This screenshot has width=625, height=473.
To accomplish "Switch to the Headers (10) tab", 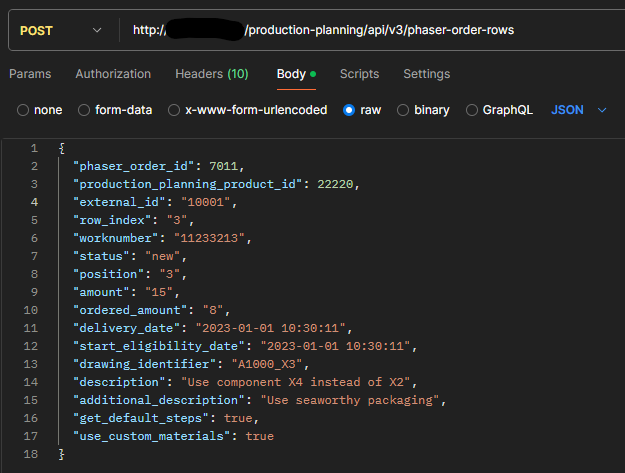I will pyautogui.click(x=212, y=74).
